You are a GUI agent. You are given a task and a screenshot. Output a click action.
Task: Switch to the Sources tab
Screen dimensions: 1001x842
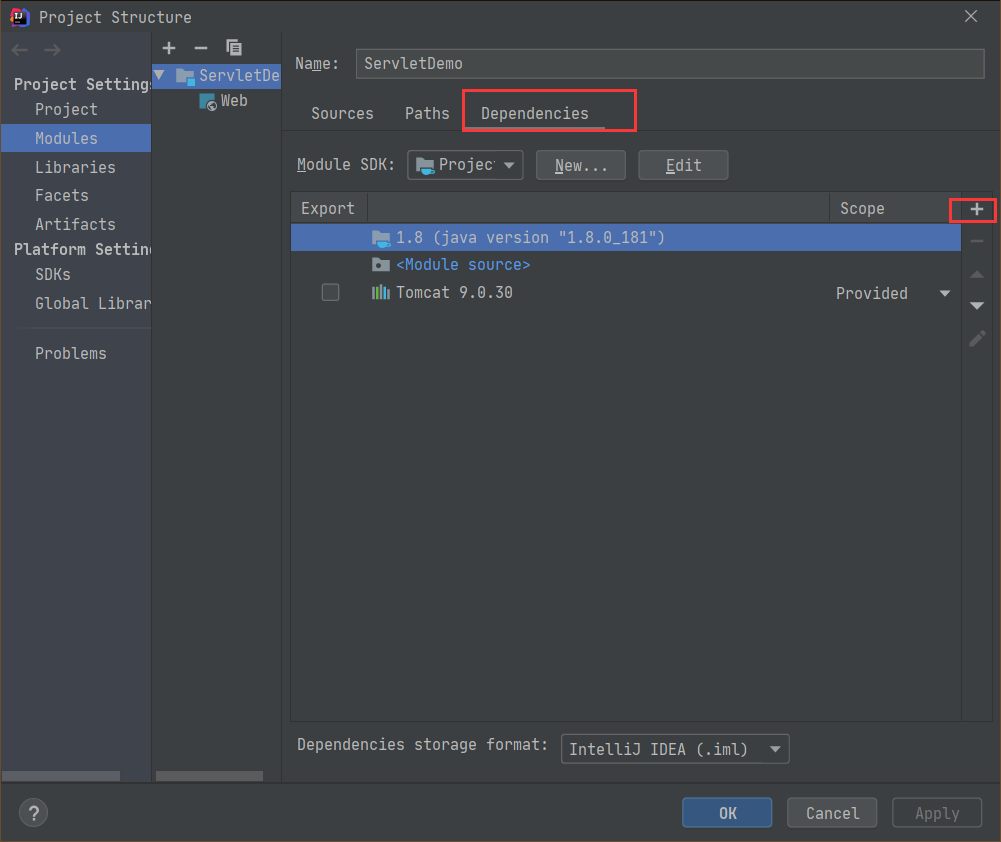[342, 113]
